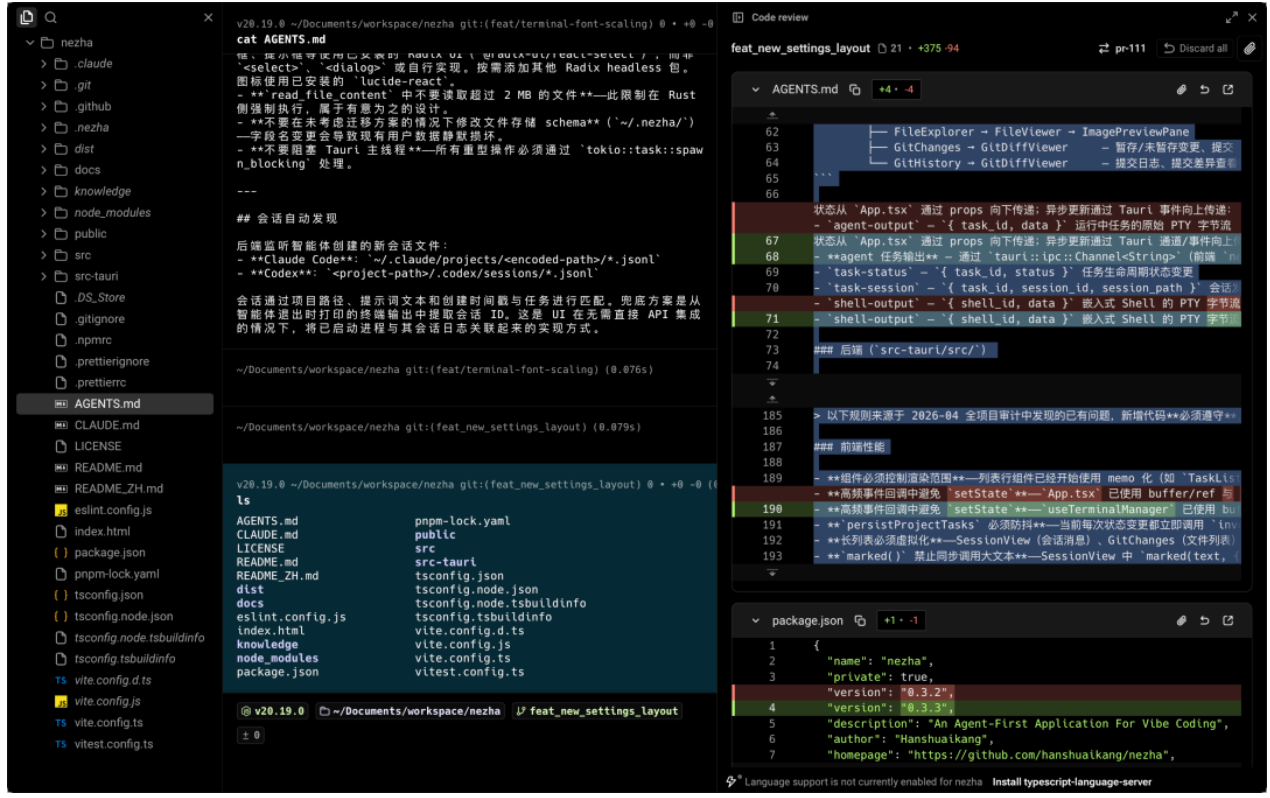Collapse the AGENTS.md diff section

[756, 89]
